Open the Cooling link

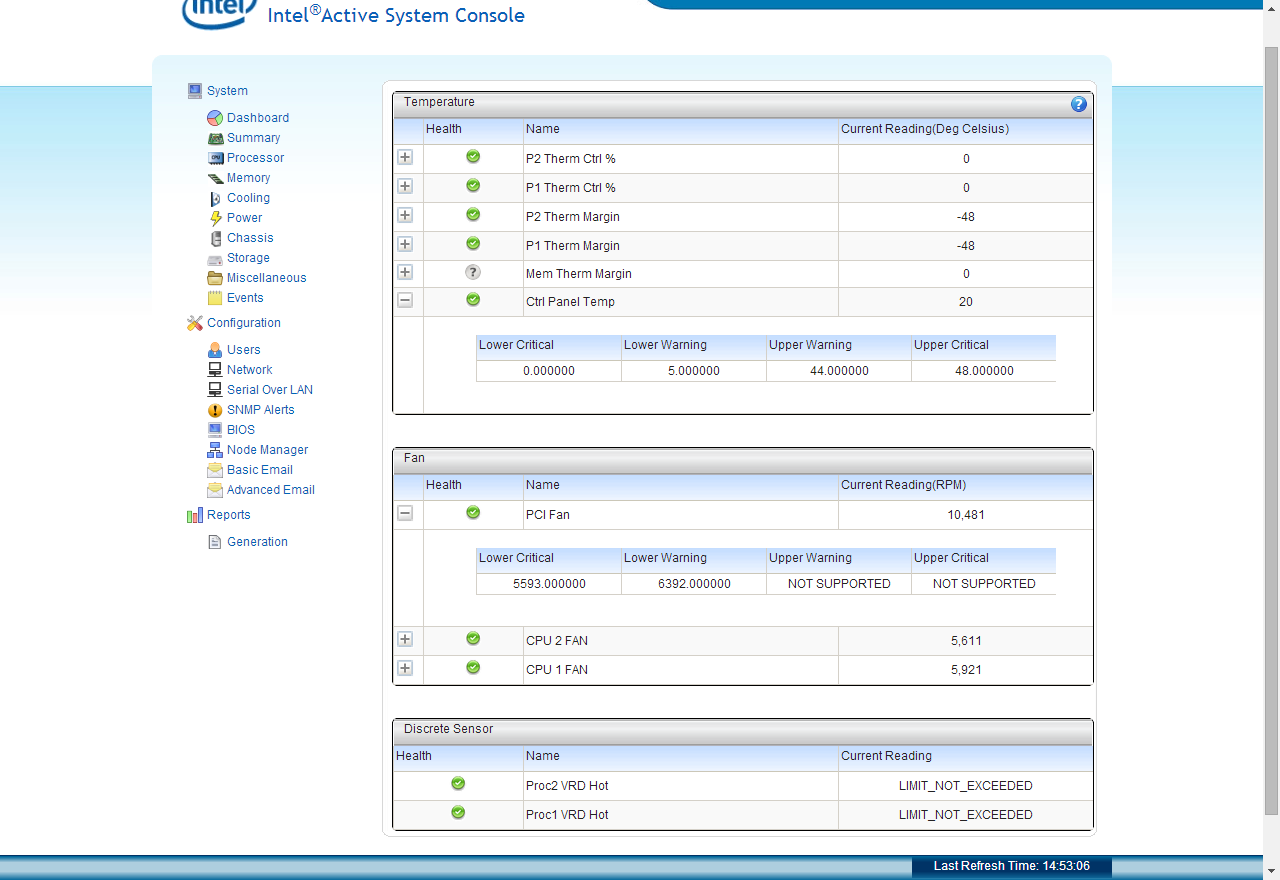pyautogui.click(x=248, y=198)
